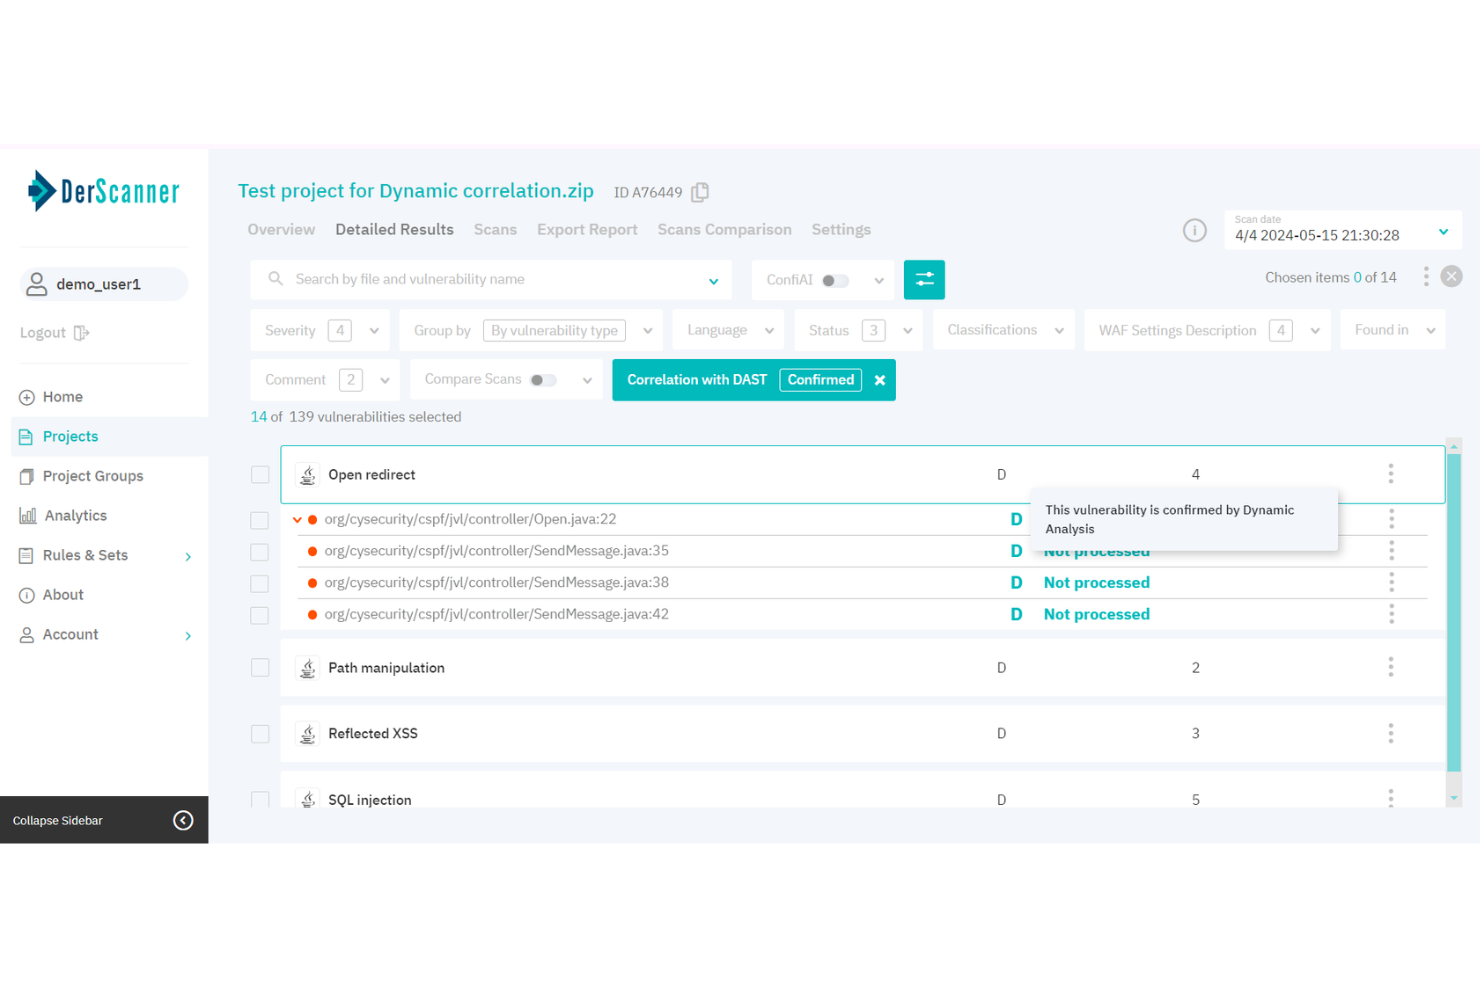The image size is (1480, 987).
Task: Click the DerScanner logo
Action: (104, 191)
